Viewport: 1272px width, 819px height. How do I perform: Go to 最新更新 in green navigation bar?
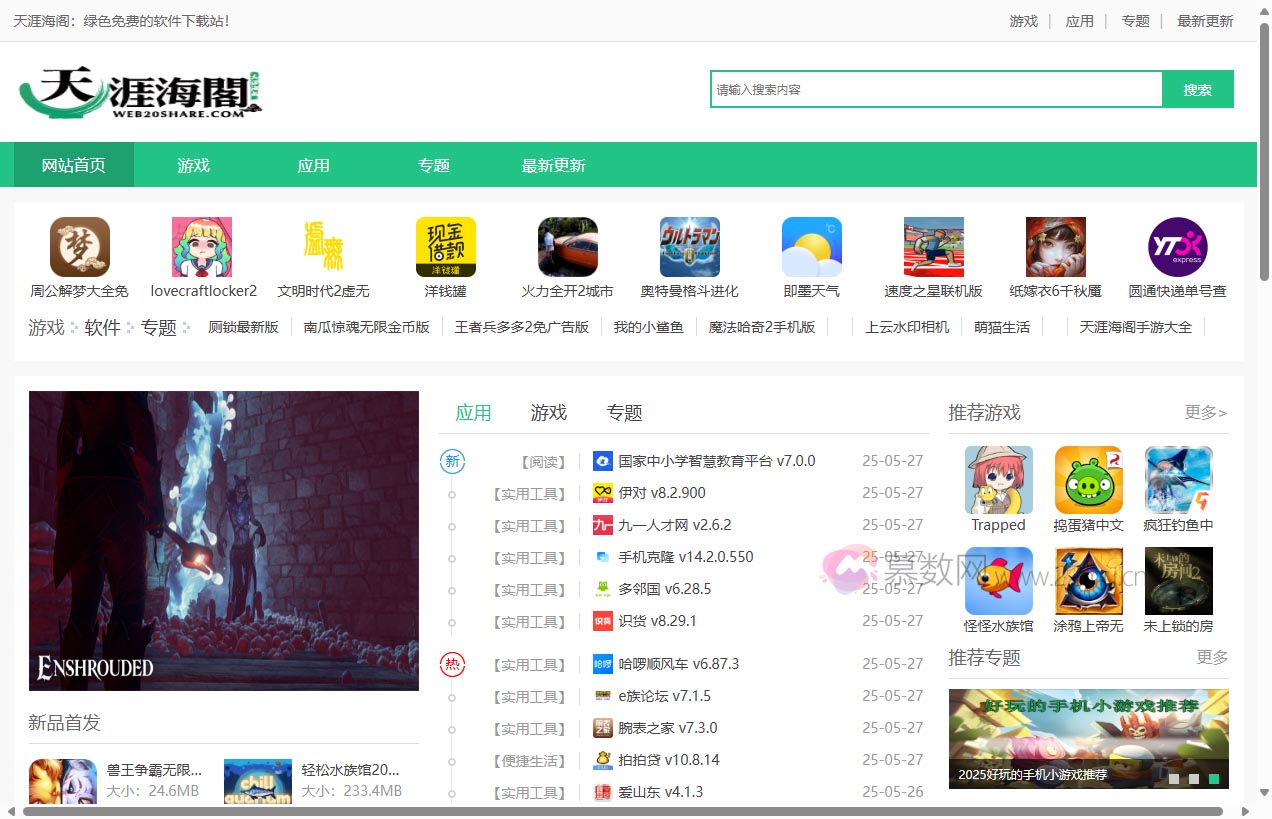pyautogui.click(x=553, y=165)
